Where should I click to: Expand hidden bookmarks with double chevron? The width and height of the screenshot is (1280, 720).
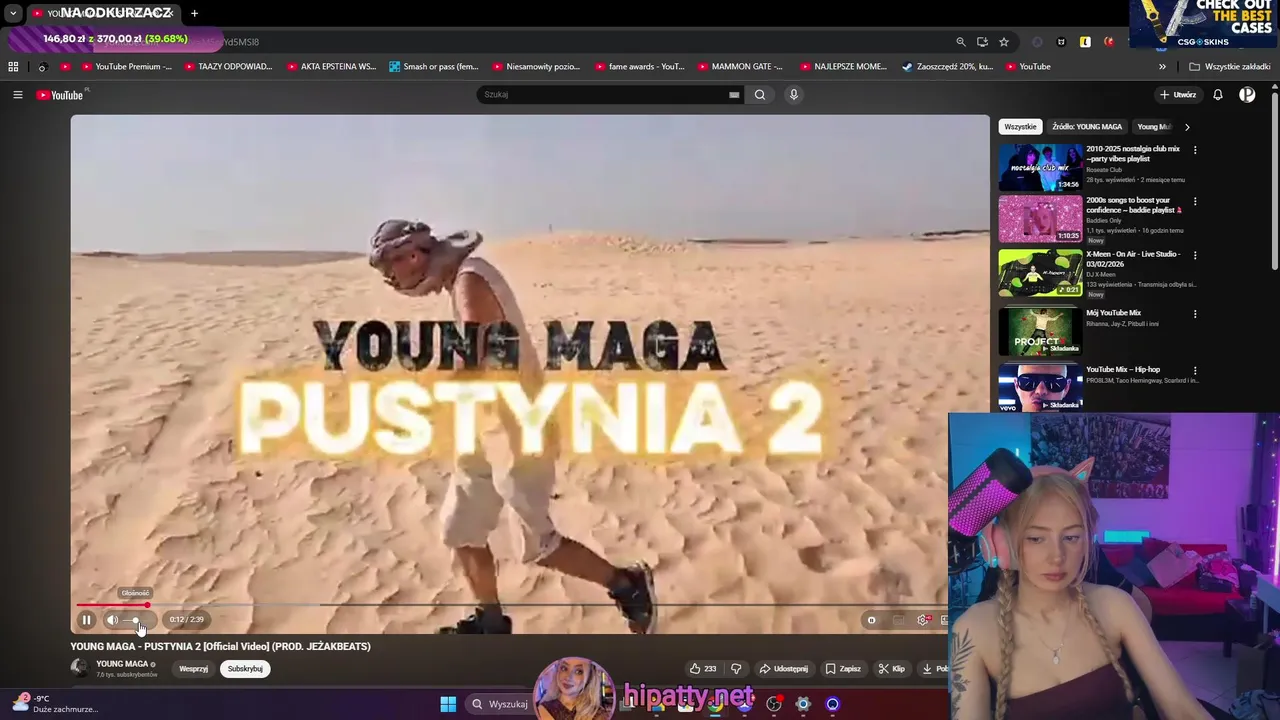1162,67
